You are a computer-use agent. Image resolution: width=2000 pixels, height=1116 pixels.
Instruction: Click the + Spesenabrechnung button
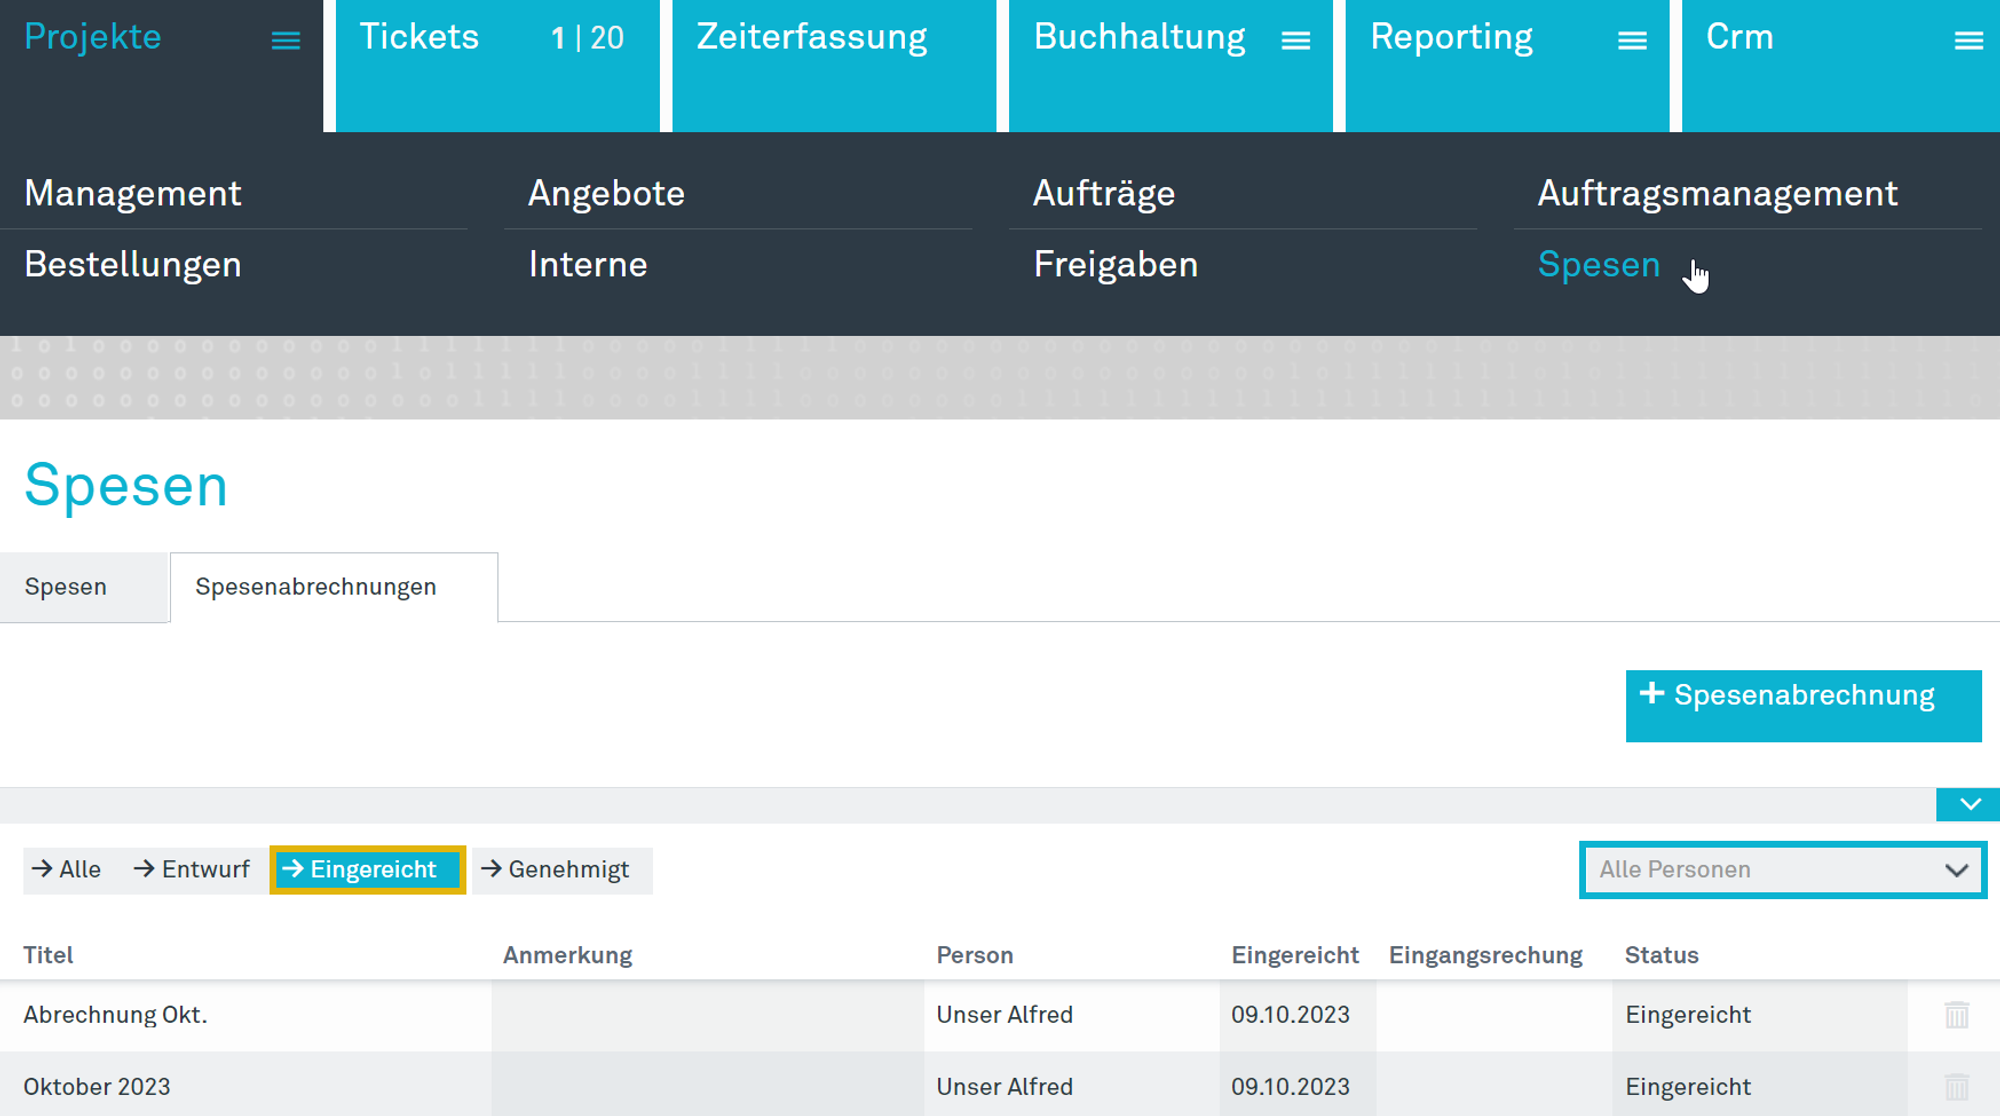(1803, 706)
